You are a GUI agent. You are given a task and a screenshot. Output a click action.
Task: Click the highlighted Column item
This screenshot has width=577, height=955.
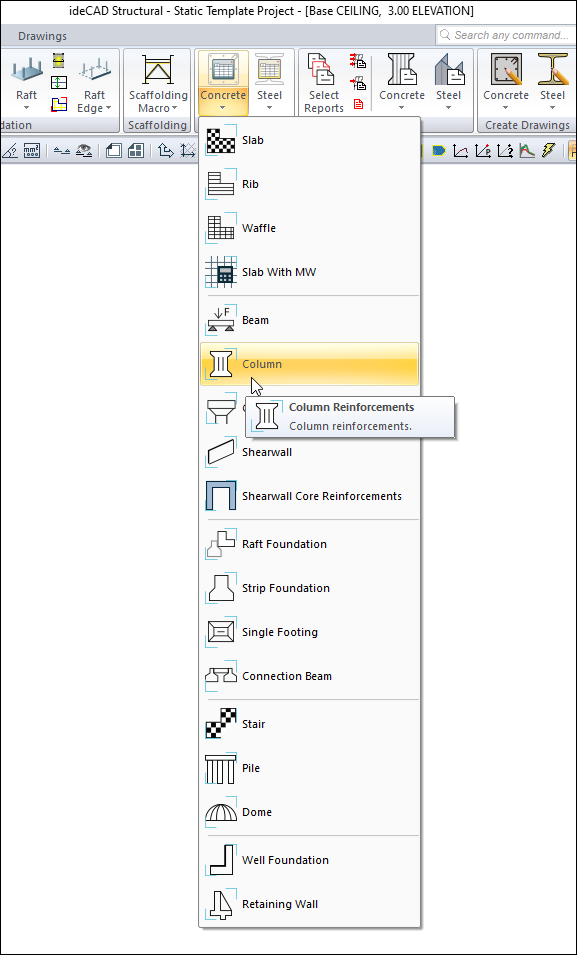pyautogui.click(x=310, y=364)
